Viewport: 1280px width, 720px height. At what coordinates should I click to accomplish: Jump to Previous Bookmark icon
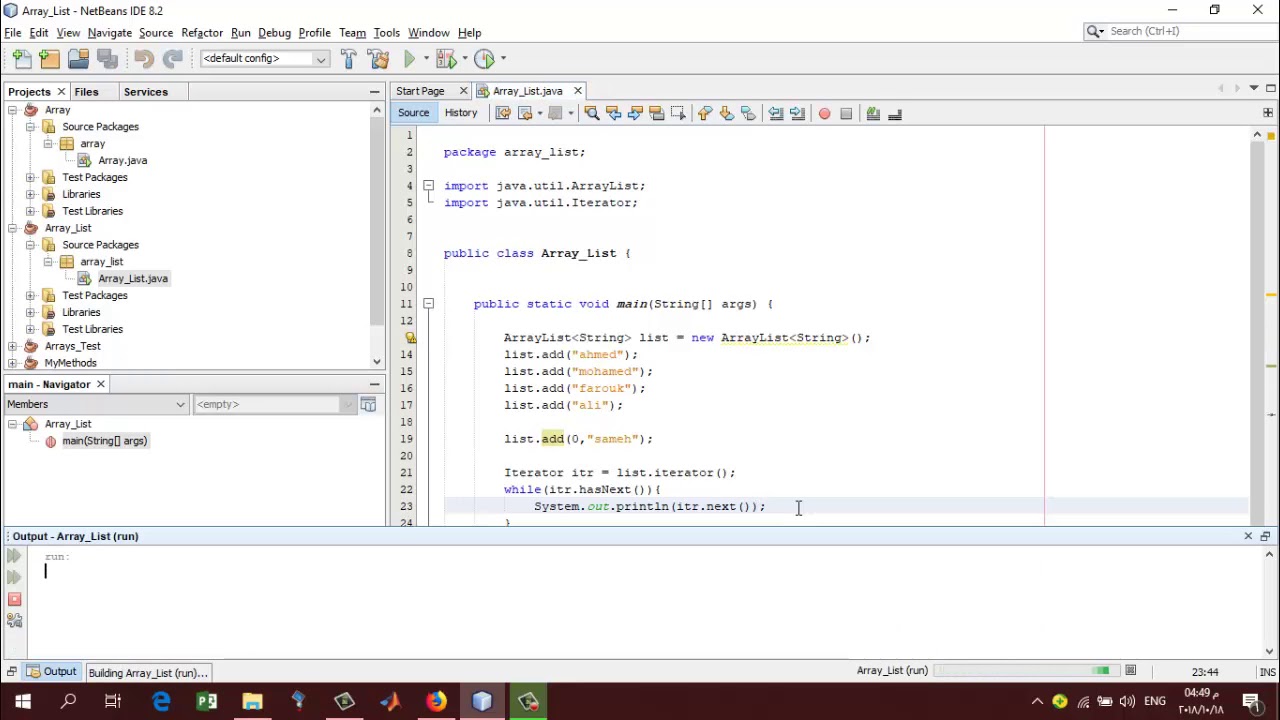705,113
